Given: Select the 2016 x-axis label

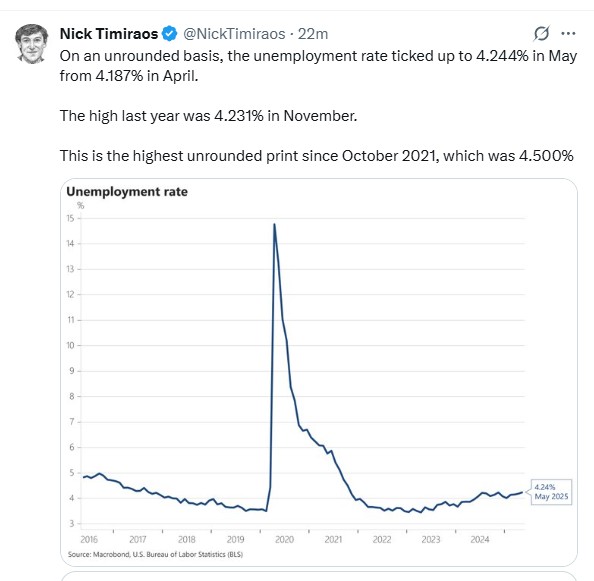Looking at the screenshot, I should point(89,539).
